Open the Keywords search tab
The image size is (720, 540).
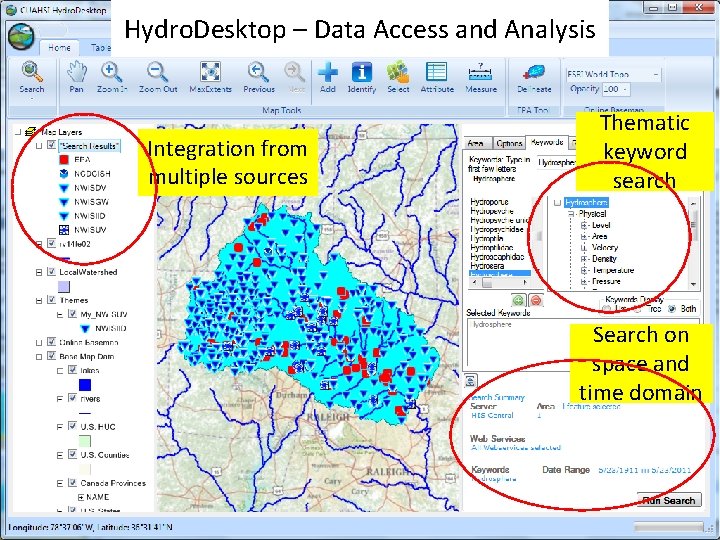pos(547,142)
